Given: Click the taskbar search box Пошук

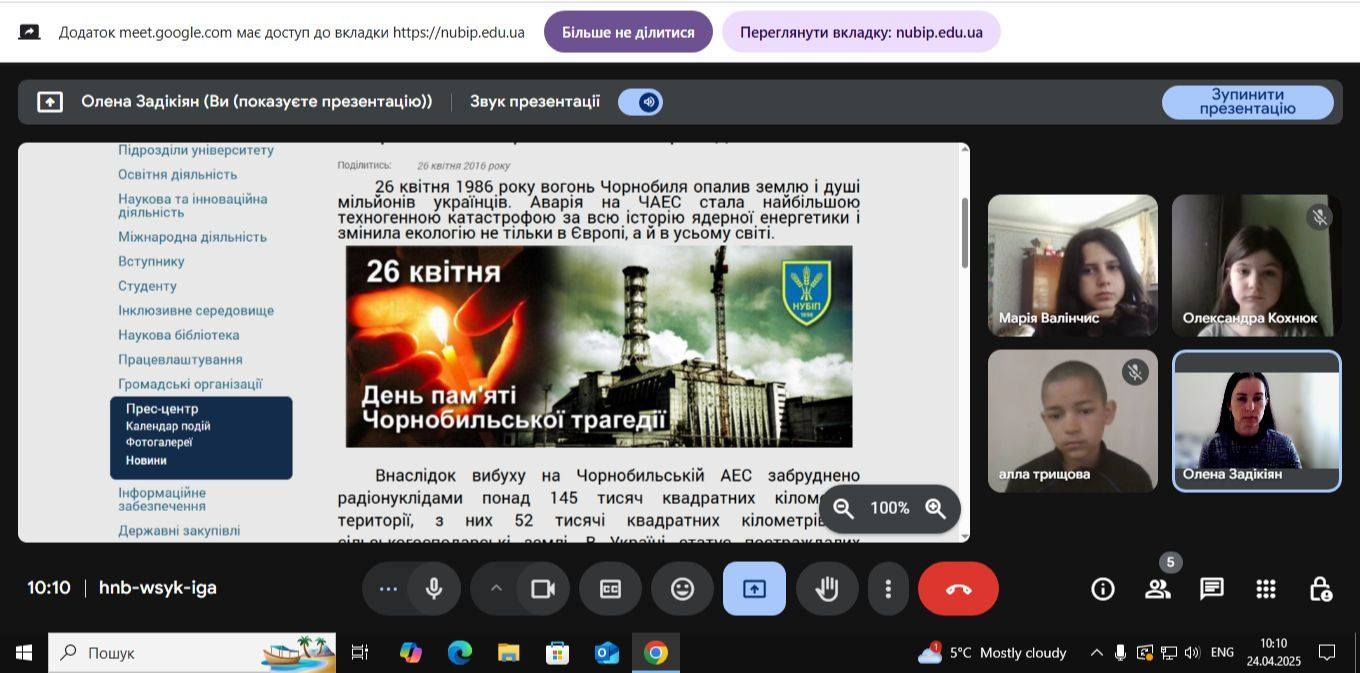Looking at the screenshot, I should coord(192,653).
